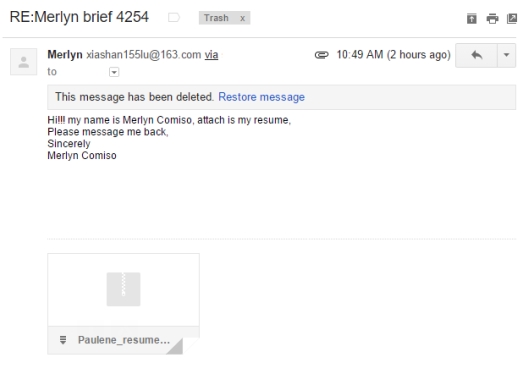The width and height of the screenshot is (527, 374).
Task: Click the download icon on the attachment
Action: click(x=63, y=340)
